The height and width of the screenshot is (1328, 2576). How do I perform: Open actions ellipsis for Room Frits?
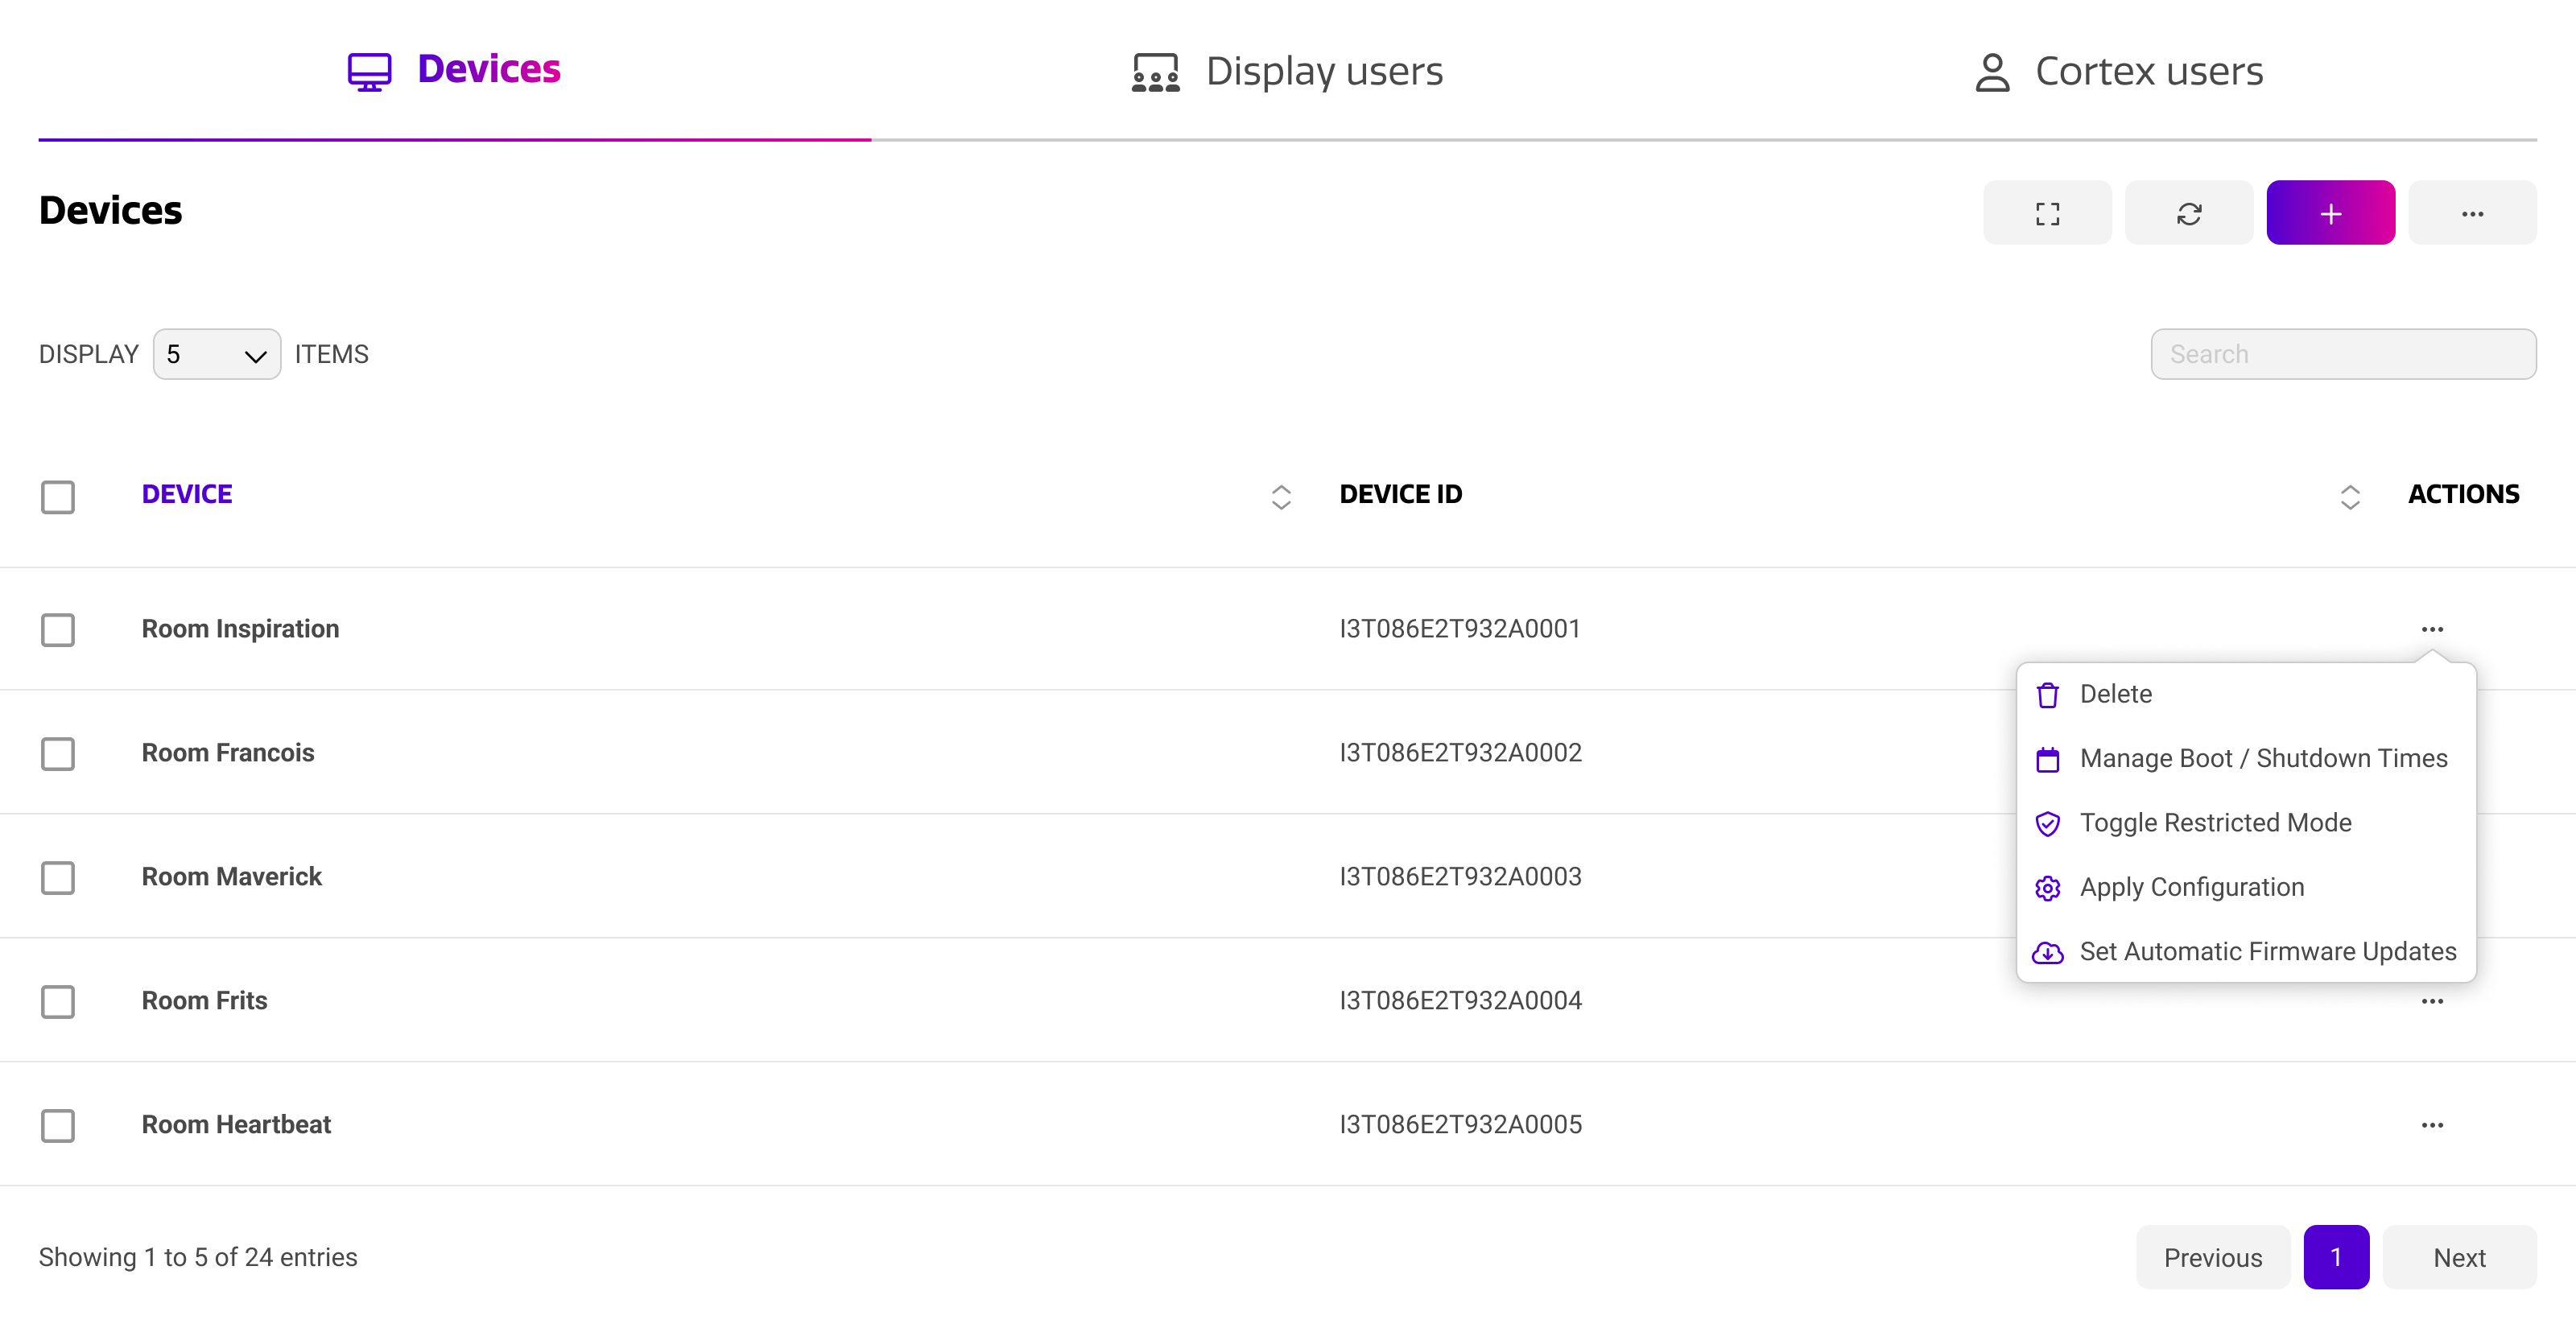(2432, 1001)
